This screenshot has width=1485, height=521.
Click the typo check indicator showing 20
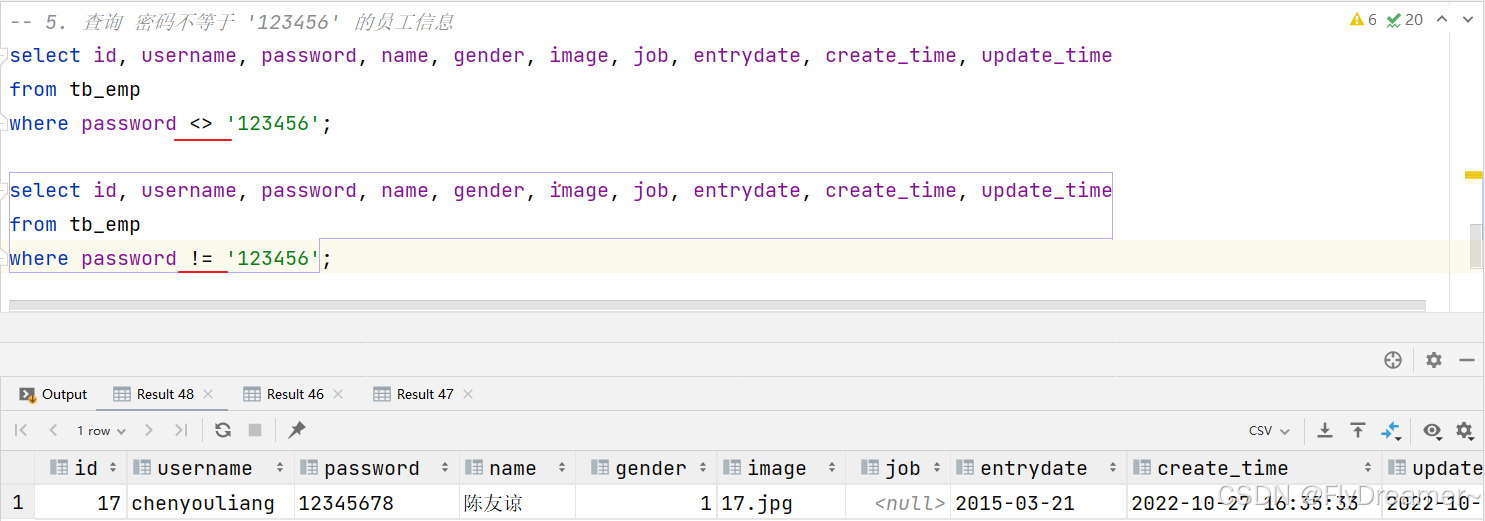click(1405, 19)
